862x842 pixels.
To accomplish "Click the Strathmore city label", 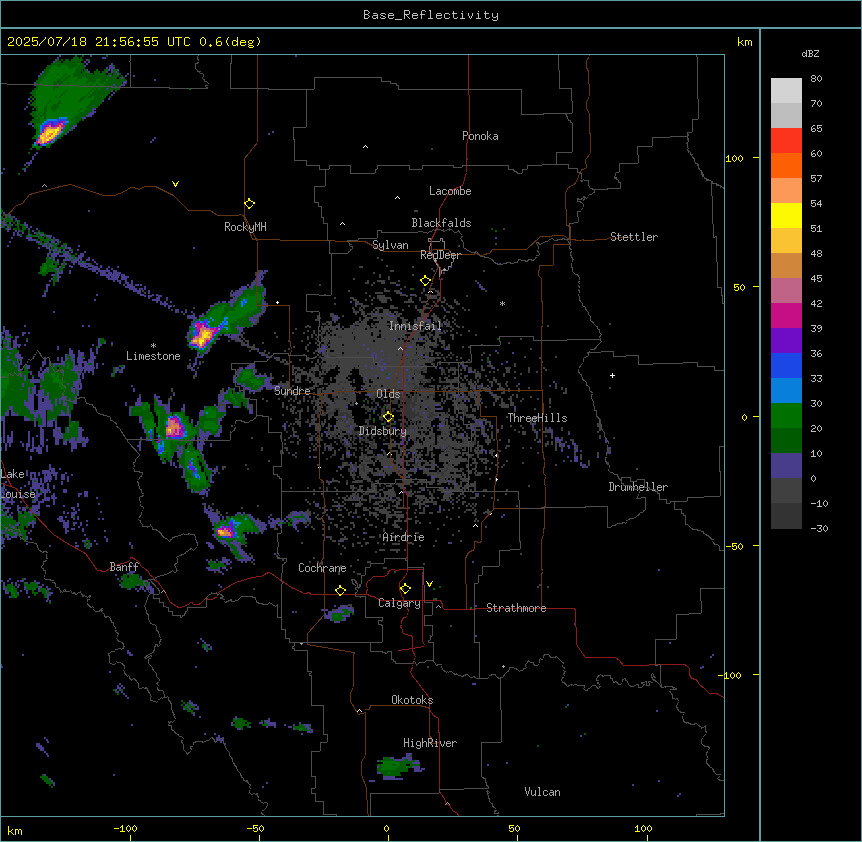I will pyautogui.click(x=516, y=608).
